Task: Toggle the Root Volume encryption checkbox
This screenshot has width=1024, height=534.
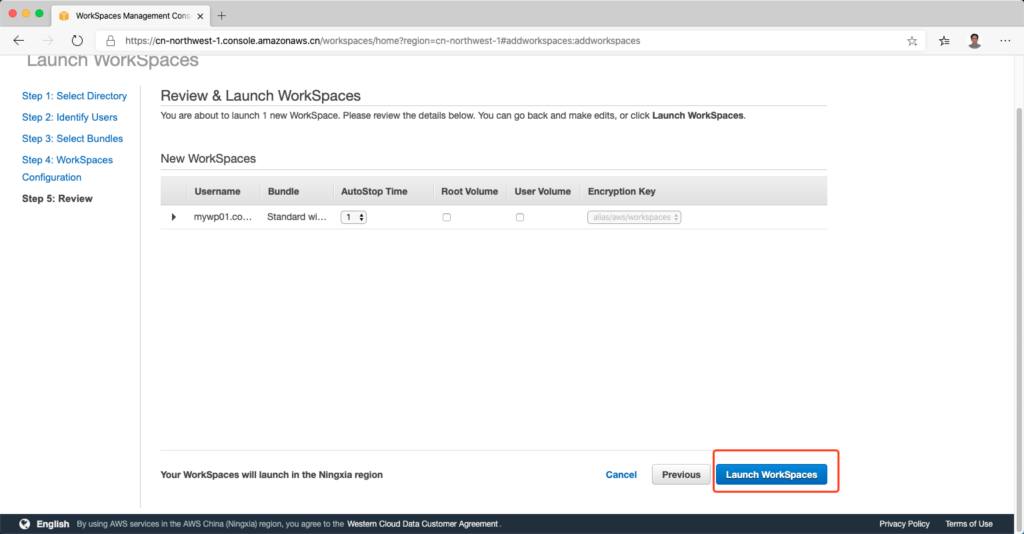Action: tap(446, 217)
